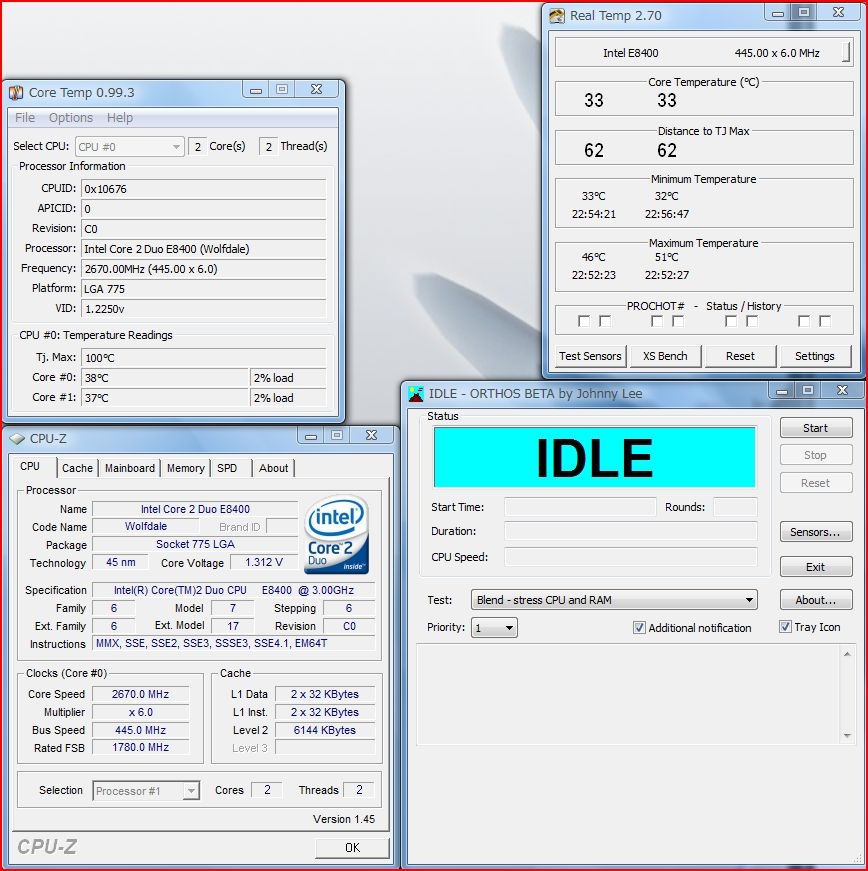Close the ORTHOS BETA window
The image size is (868, 871).
pyautogui.click(x=842, y=390)
